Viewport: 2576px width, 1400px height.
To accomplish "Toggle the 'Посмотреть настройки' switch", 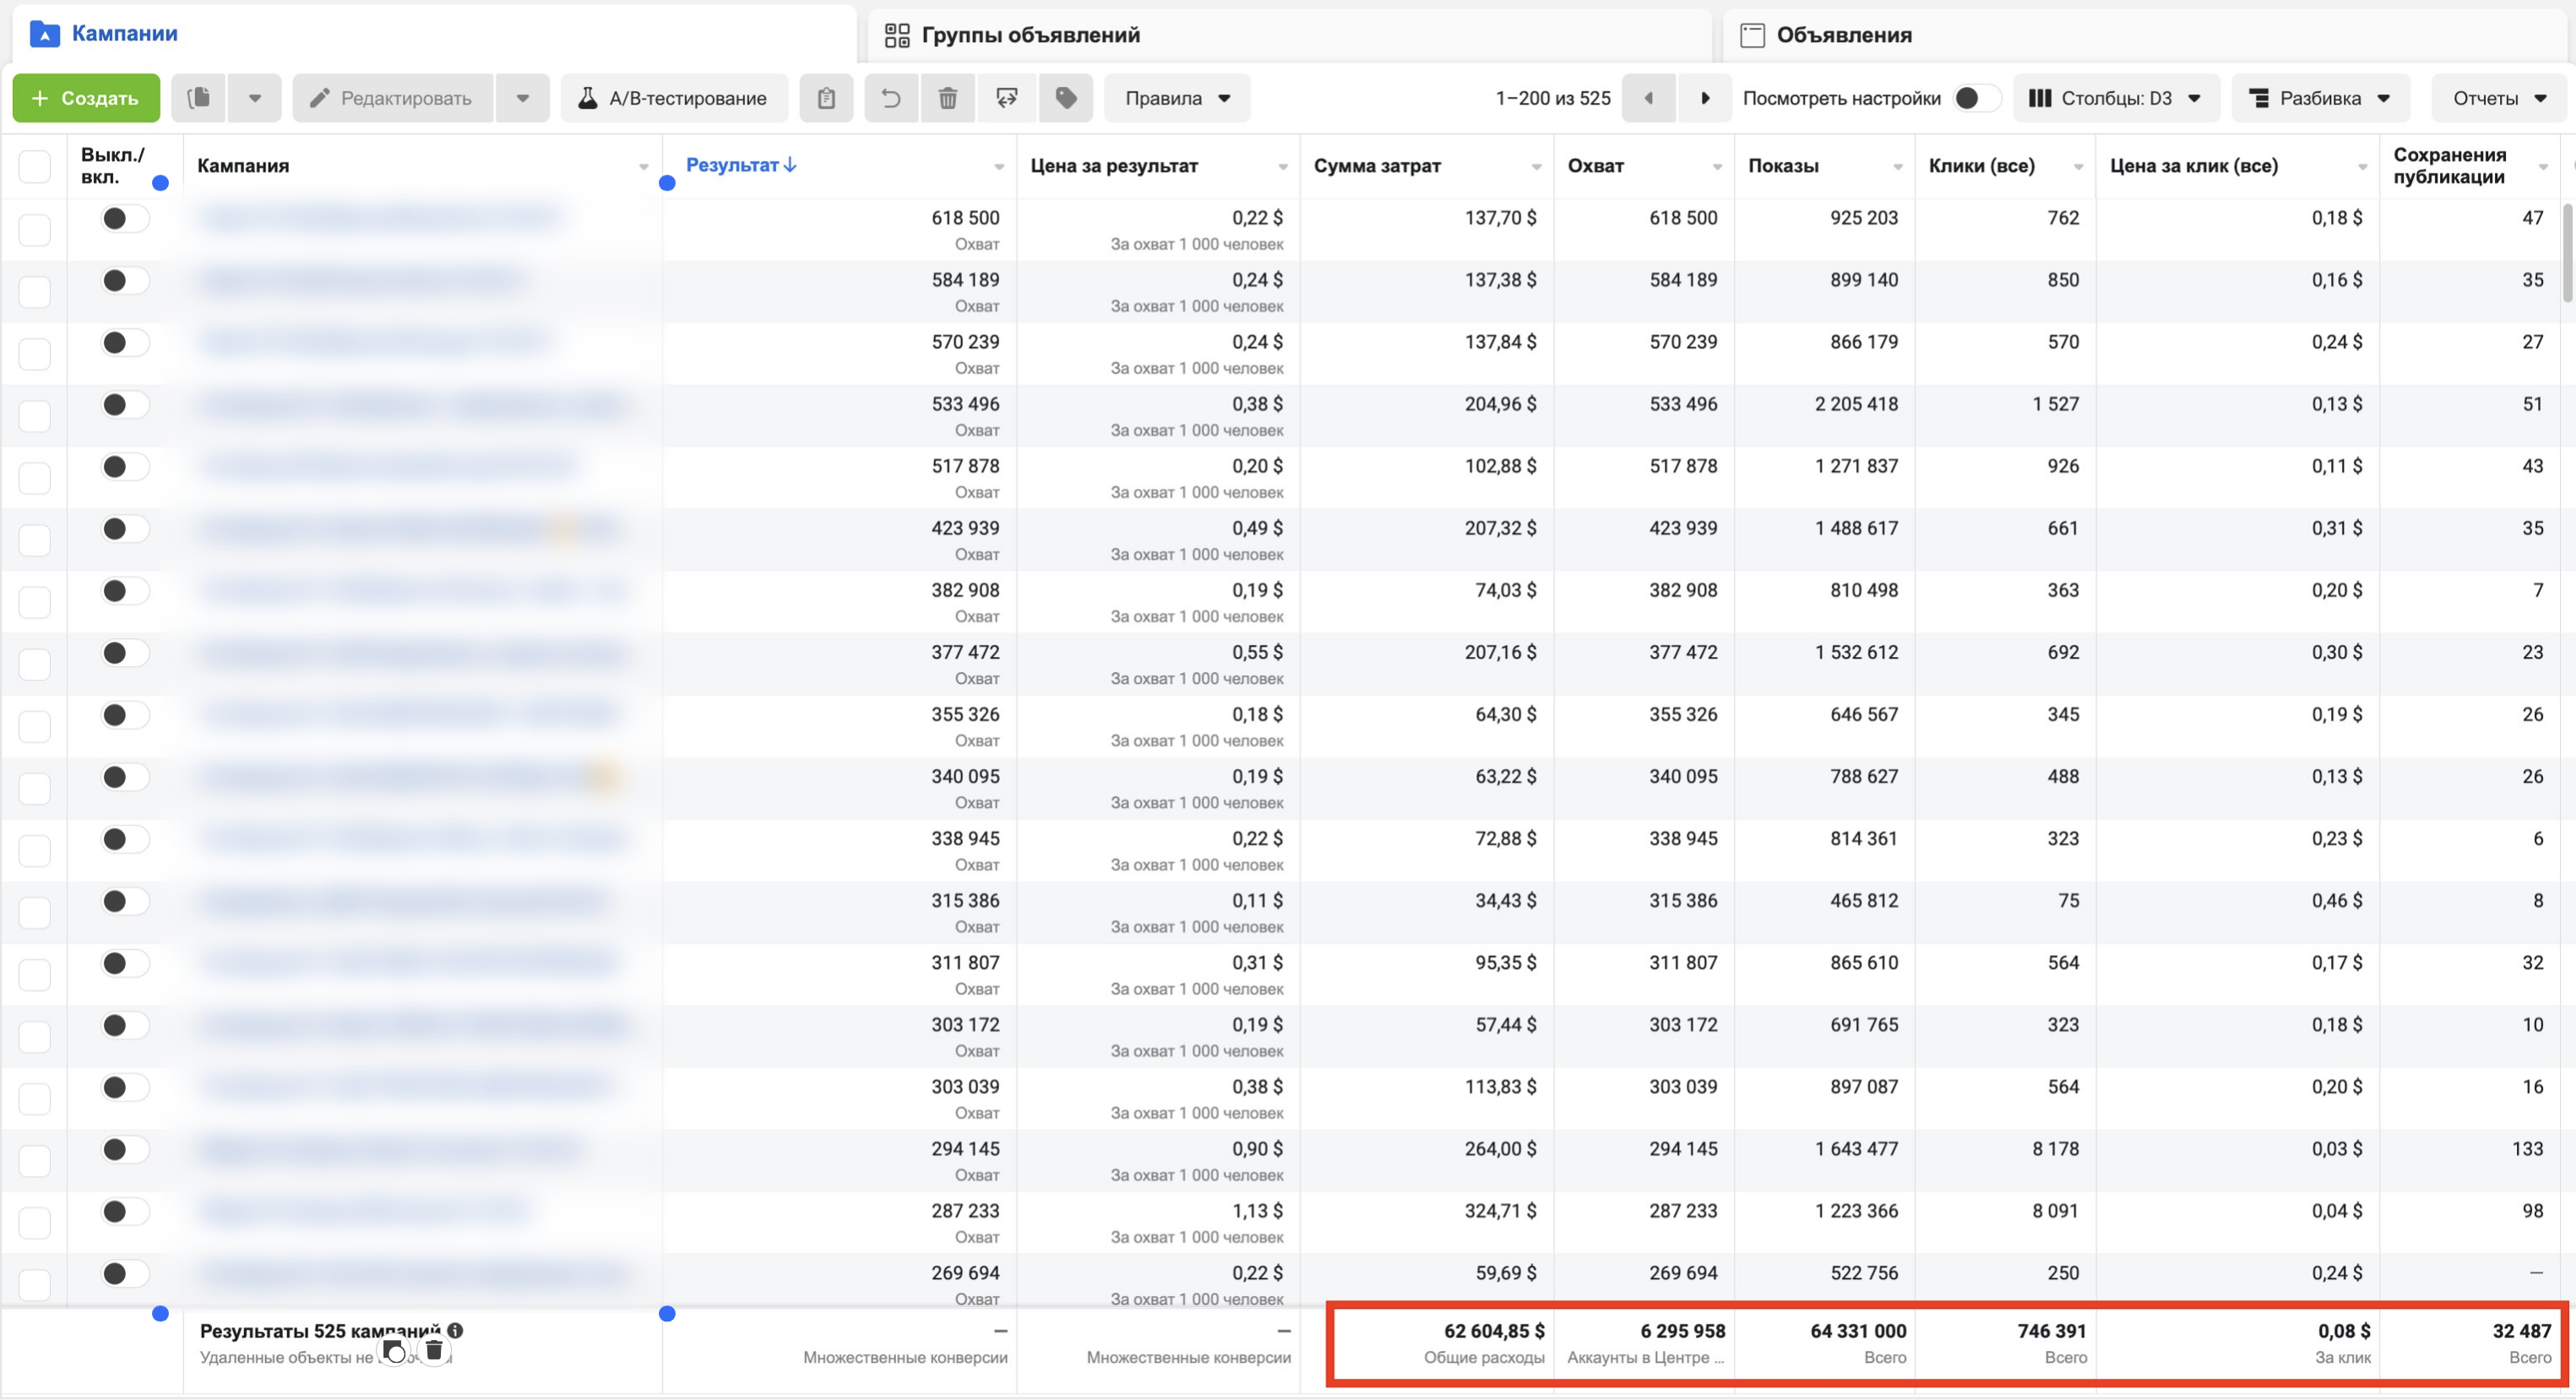I will point(1976,98).
